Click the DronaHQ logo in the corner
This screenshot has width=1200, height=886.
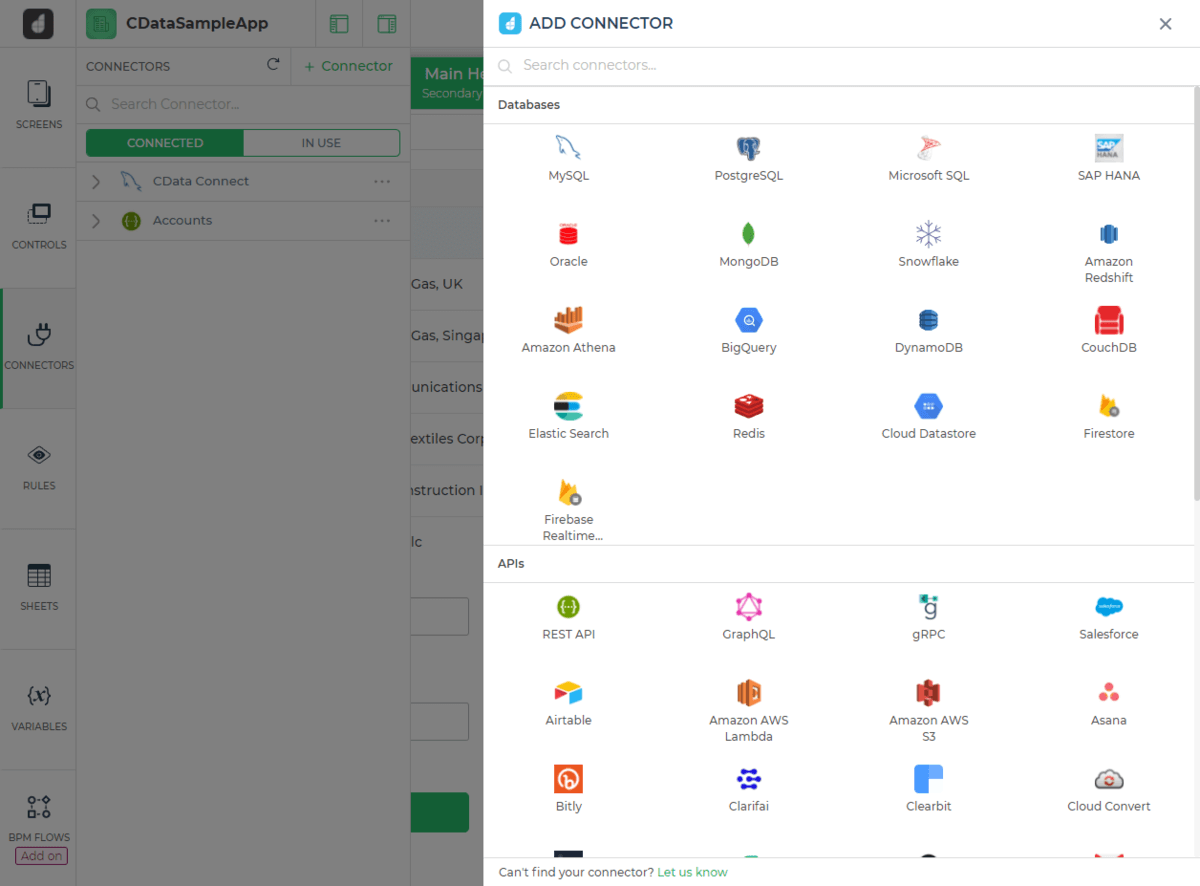coord(39,23)
